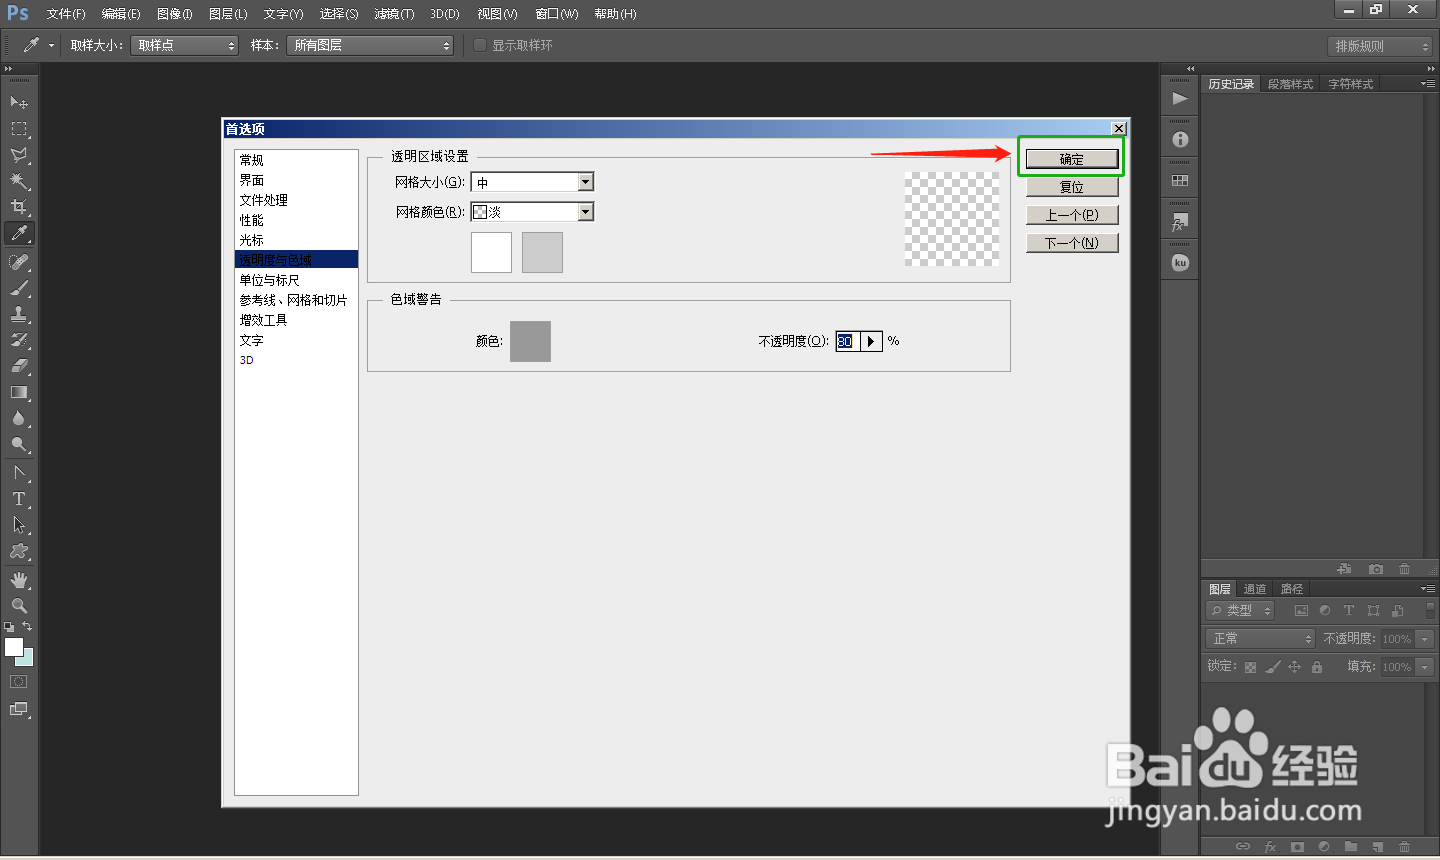Enable Show Sampling Ring checkbox

[480, 45]
